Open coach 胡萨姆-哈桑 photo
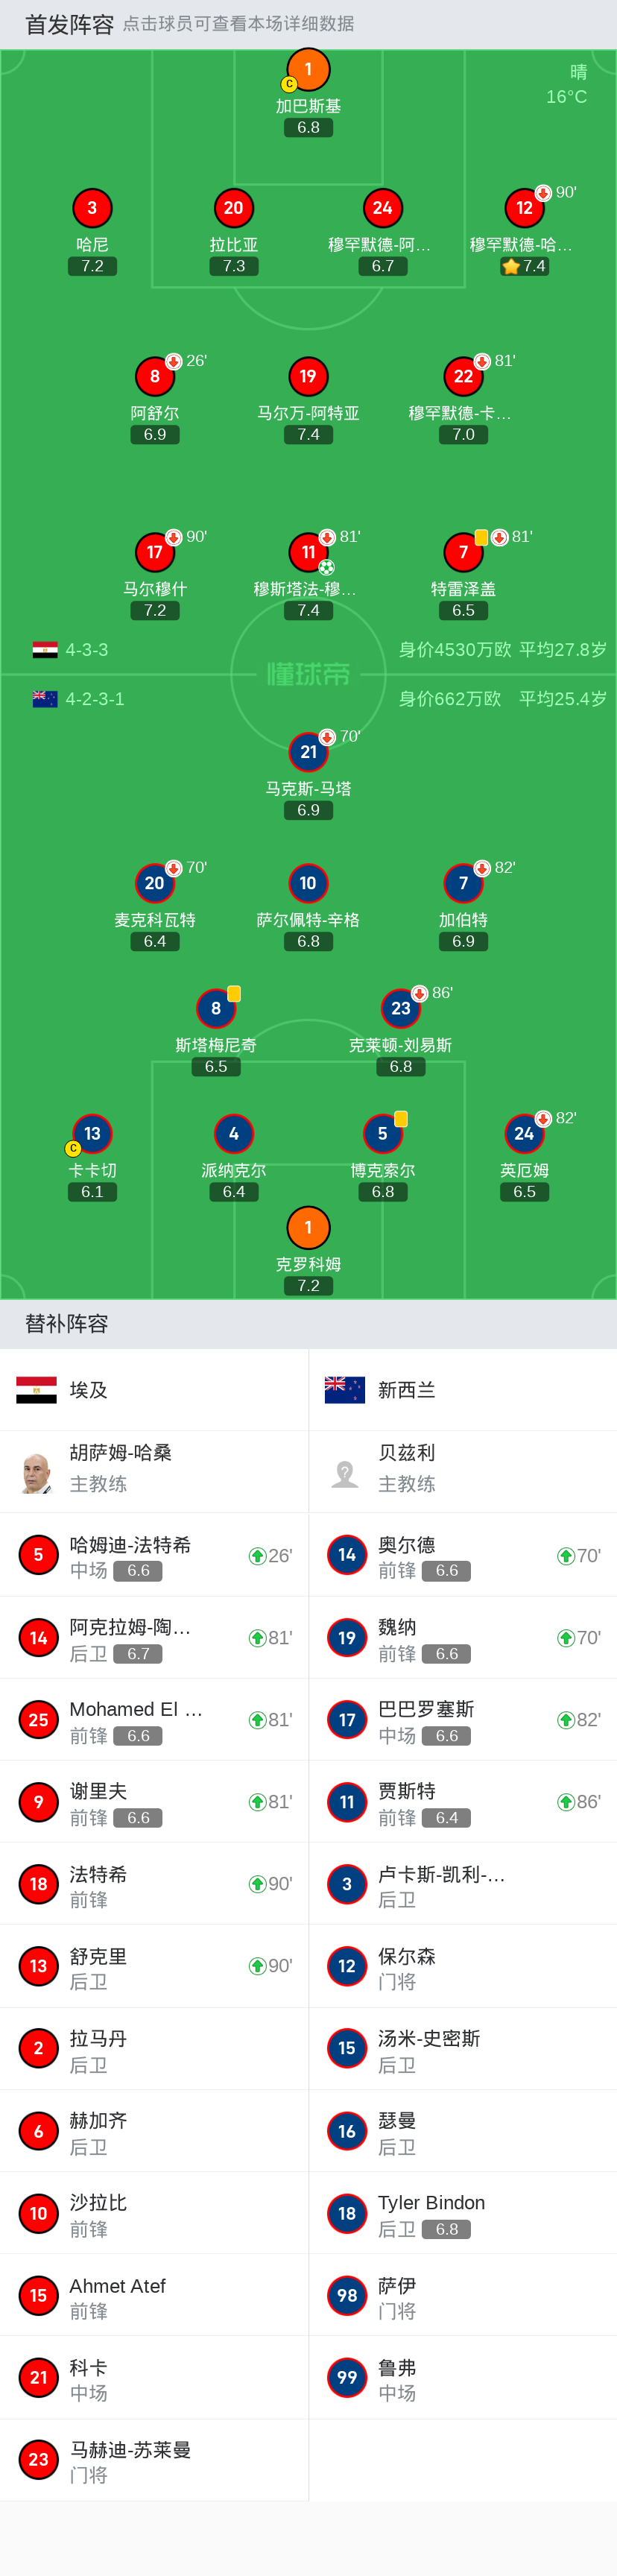The image size is (617, 2576). click(x=37, y=1472)
